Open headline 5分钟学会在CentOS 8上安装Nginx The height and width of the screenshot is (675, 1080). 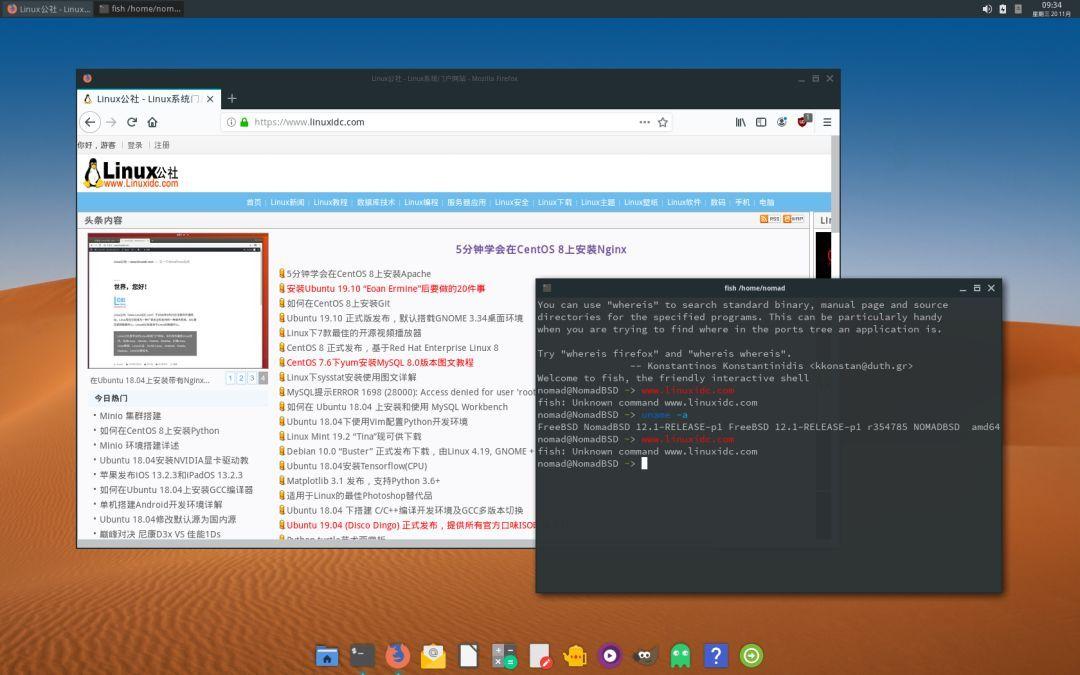tap(541, 249)
